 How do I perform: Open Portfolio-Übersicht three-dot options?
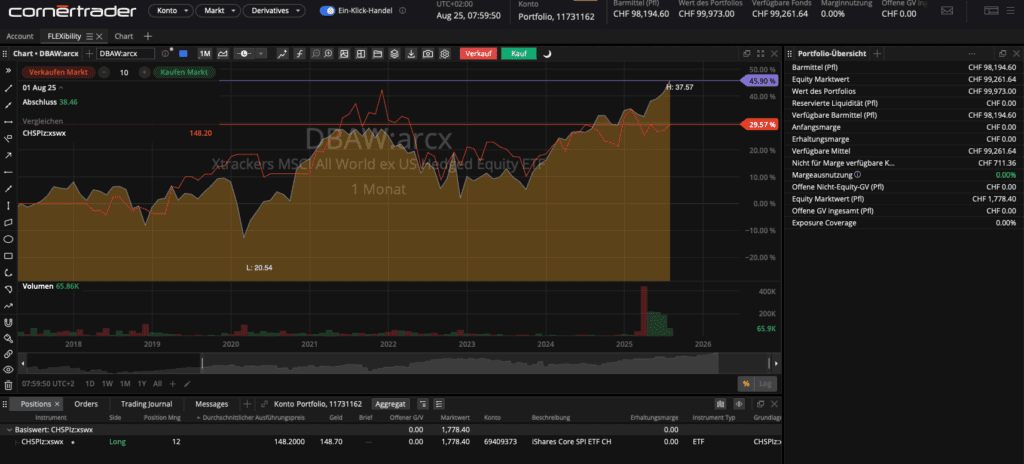[972, 54]
